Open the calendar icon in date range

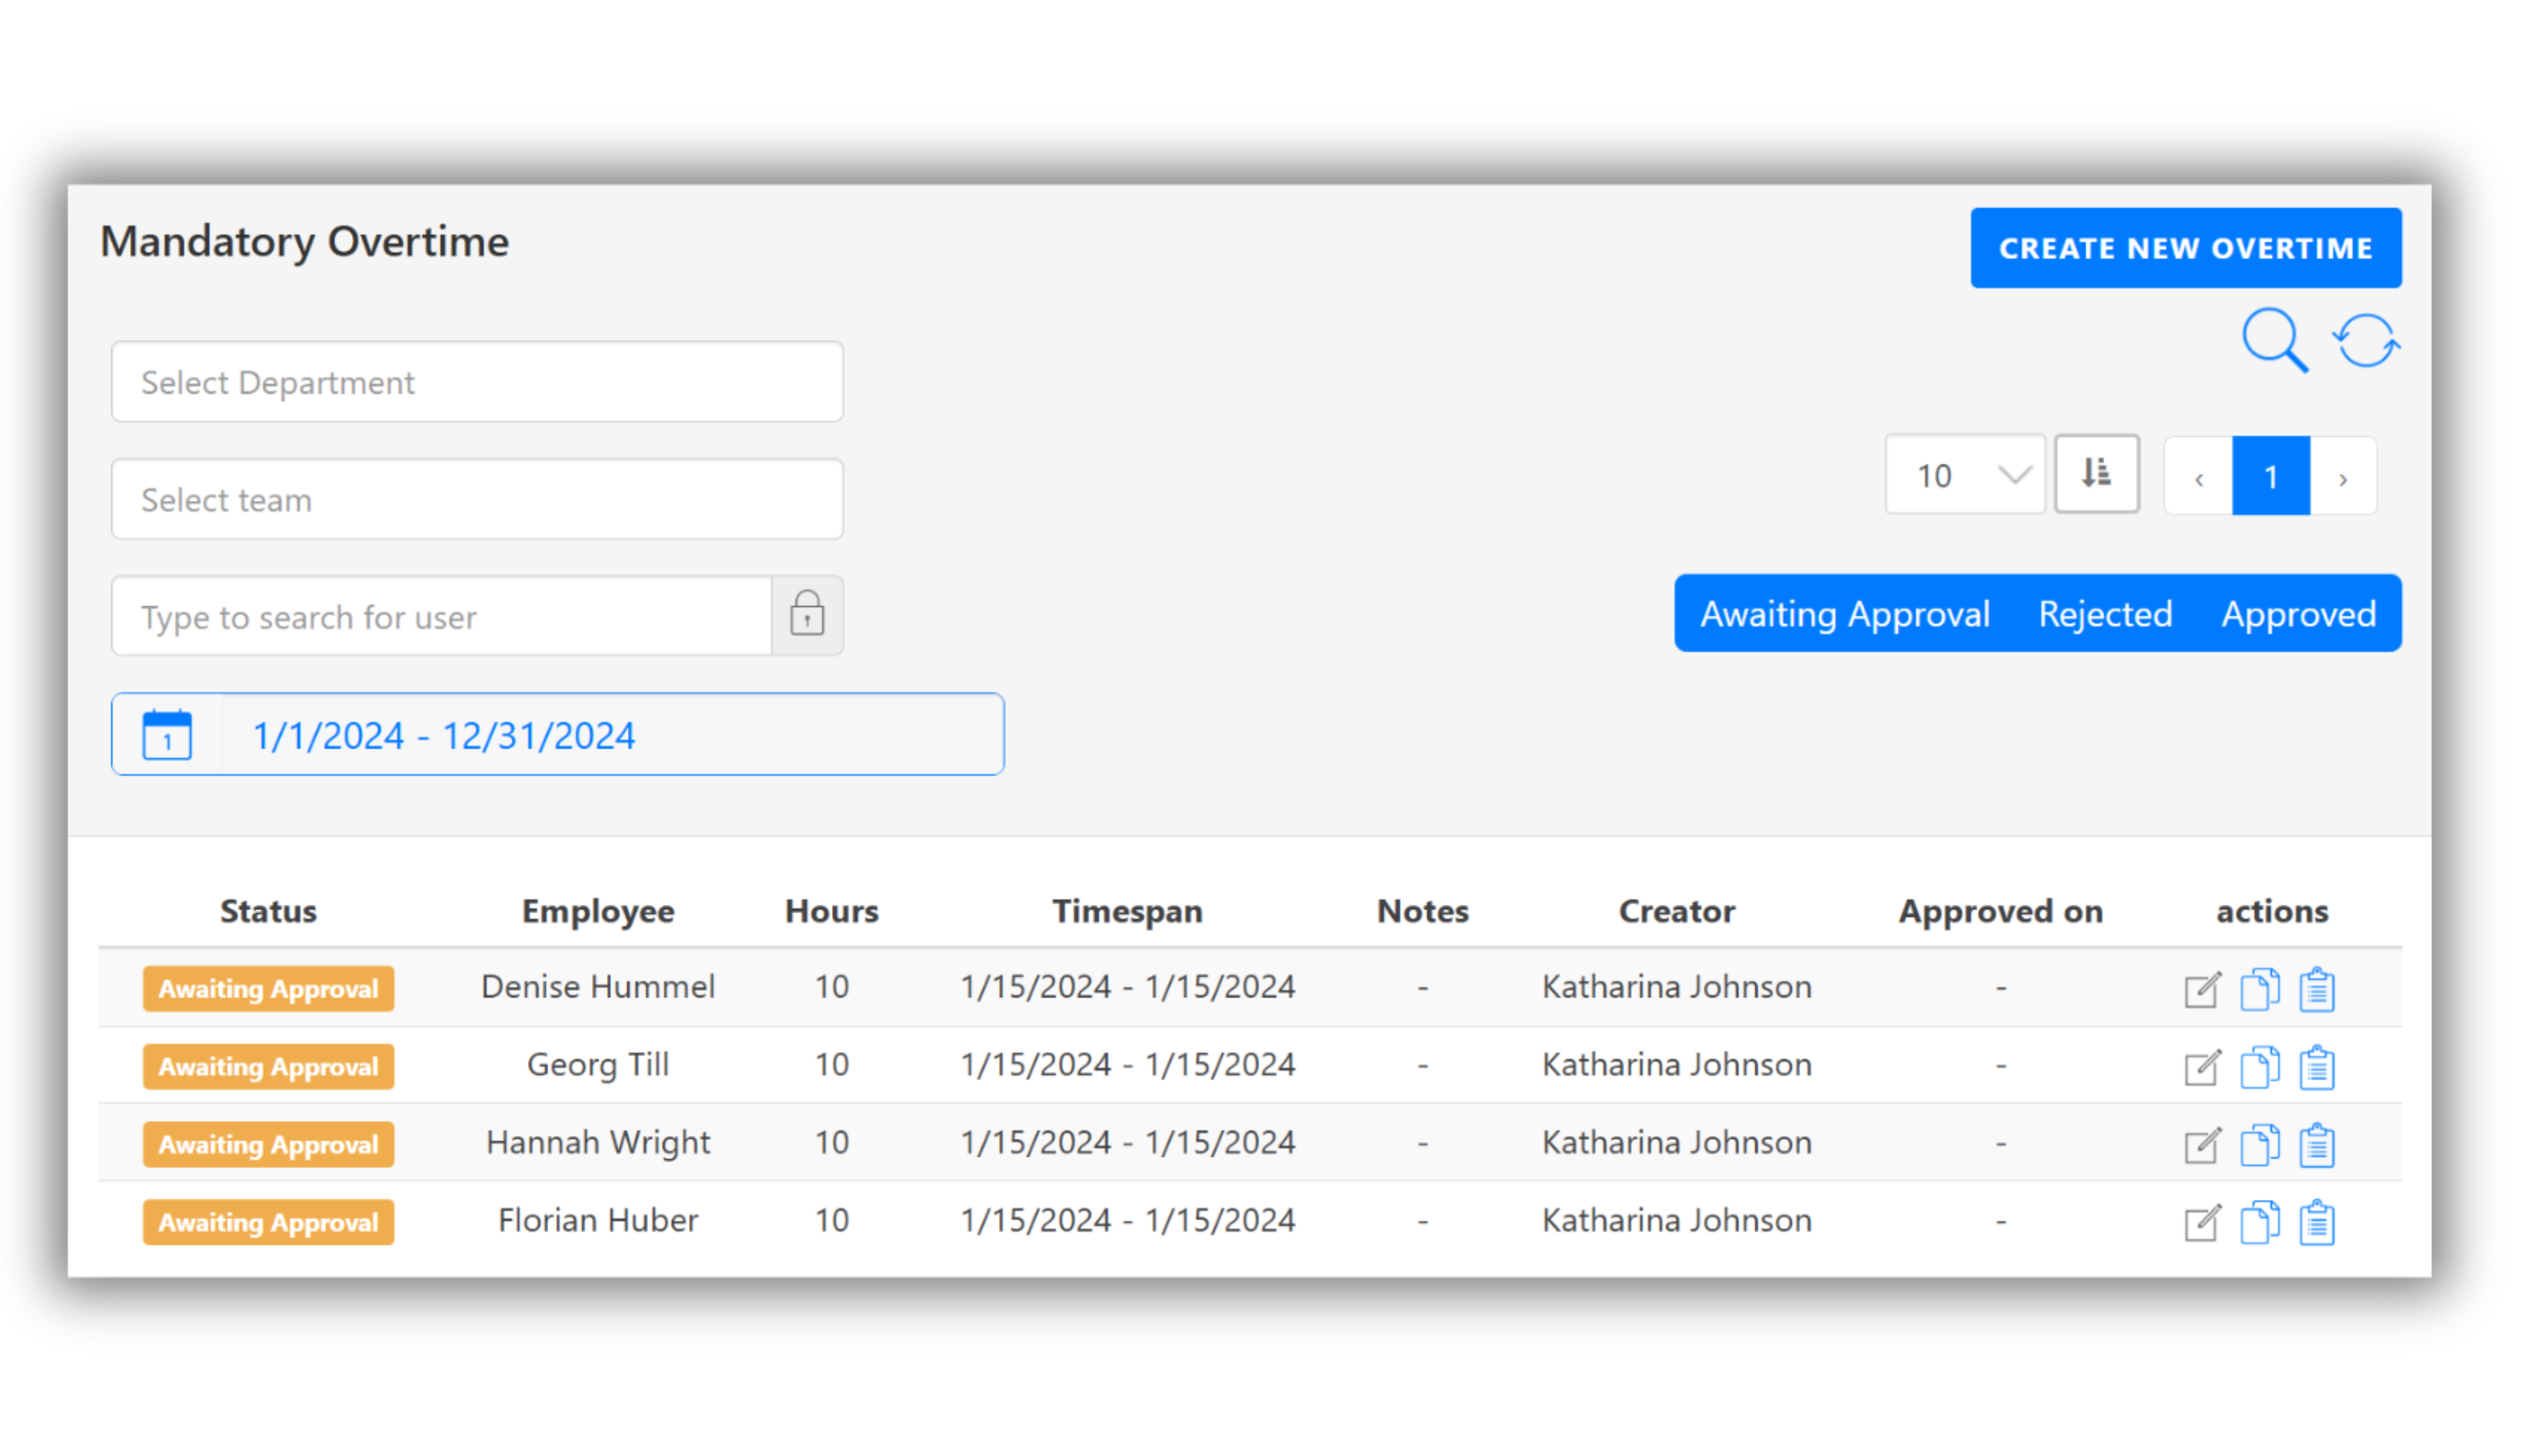(x=167, y=735)
